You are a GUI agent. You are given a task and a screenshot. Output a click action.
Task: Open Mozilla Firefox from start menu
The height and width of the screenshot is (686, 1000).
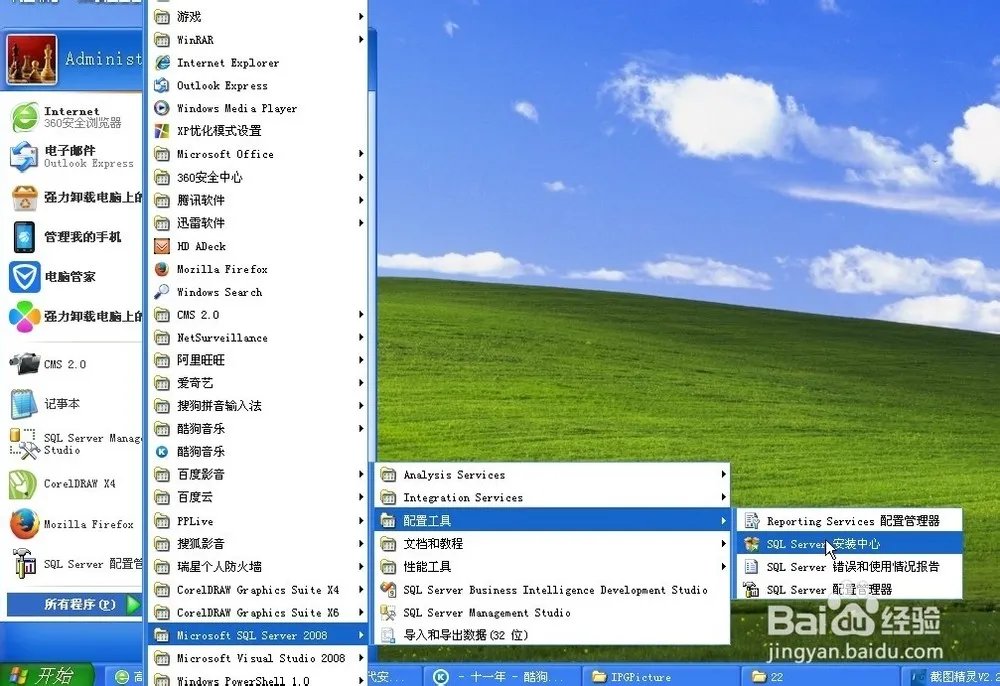click(x=214, y=268)
